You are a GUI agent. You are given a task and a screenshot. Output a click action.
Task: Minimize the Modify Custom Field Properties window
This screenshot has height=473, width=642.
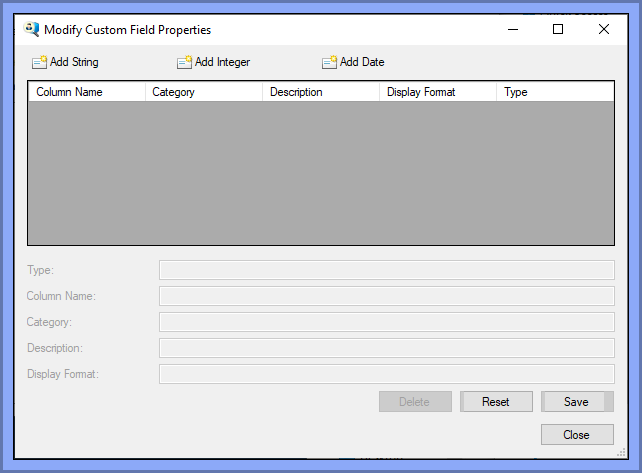[x=513, y=29]
